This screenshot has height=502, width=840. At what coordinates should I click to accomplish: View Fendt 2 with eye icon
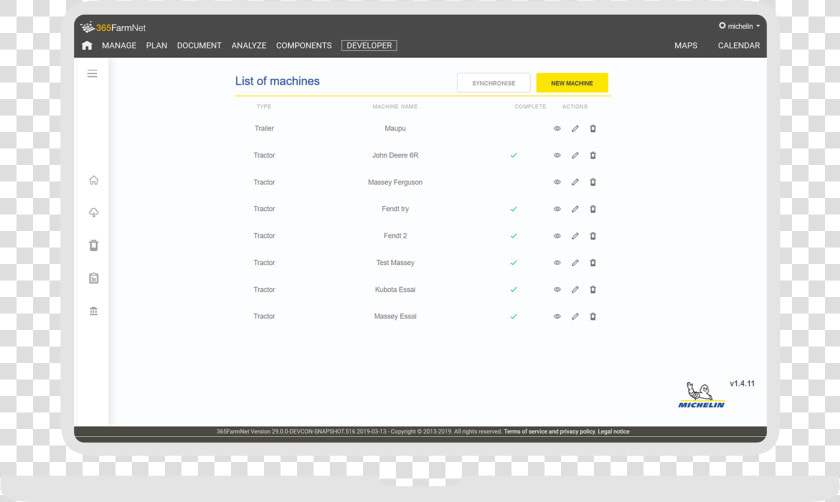(x=557, y=236)
